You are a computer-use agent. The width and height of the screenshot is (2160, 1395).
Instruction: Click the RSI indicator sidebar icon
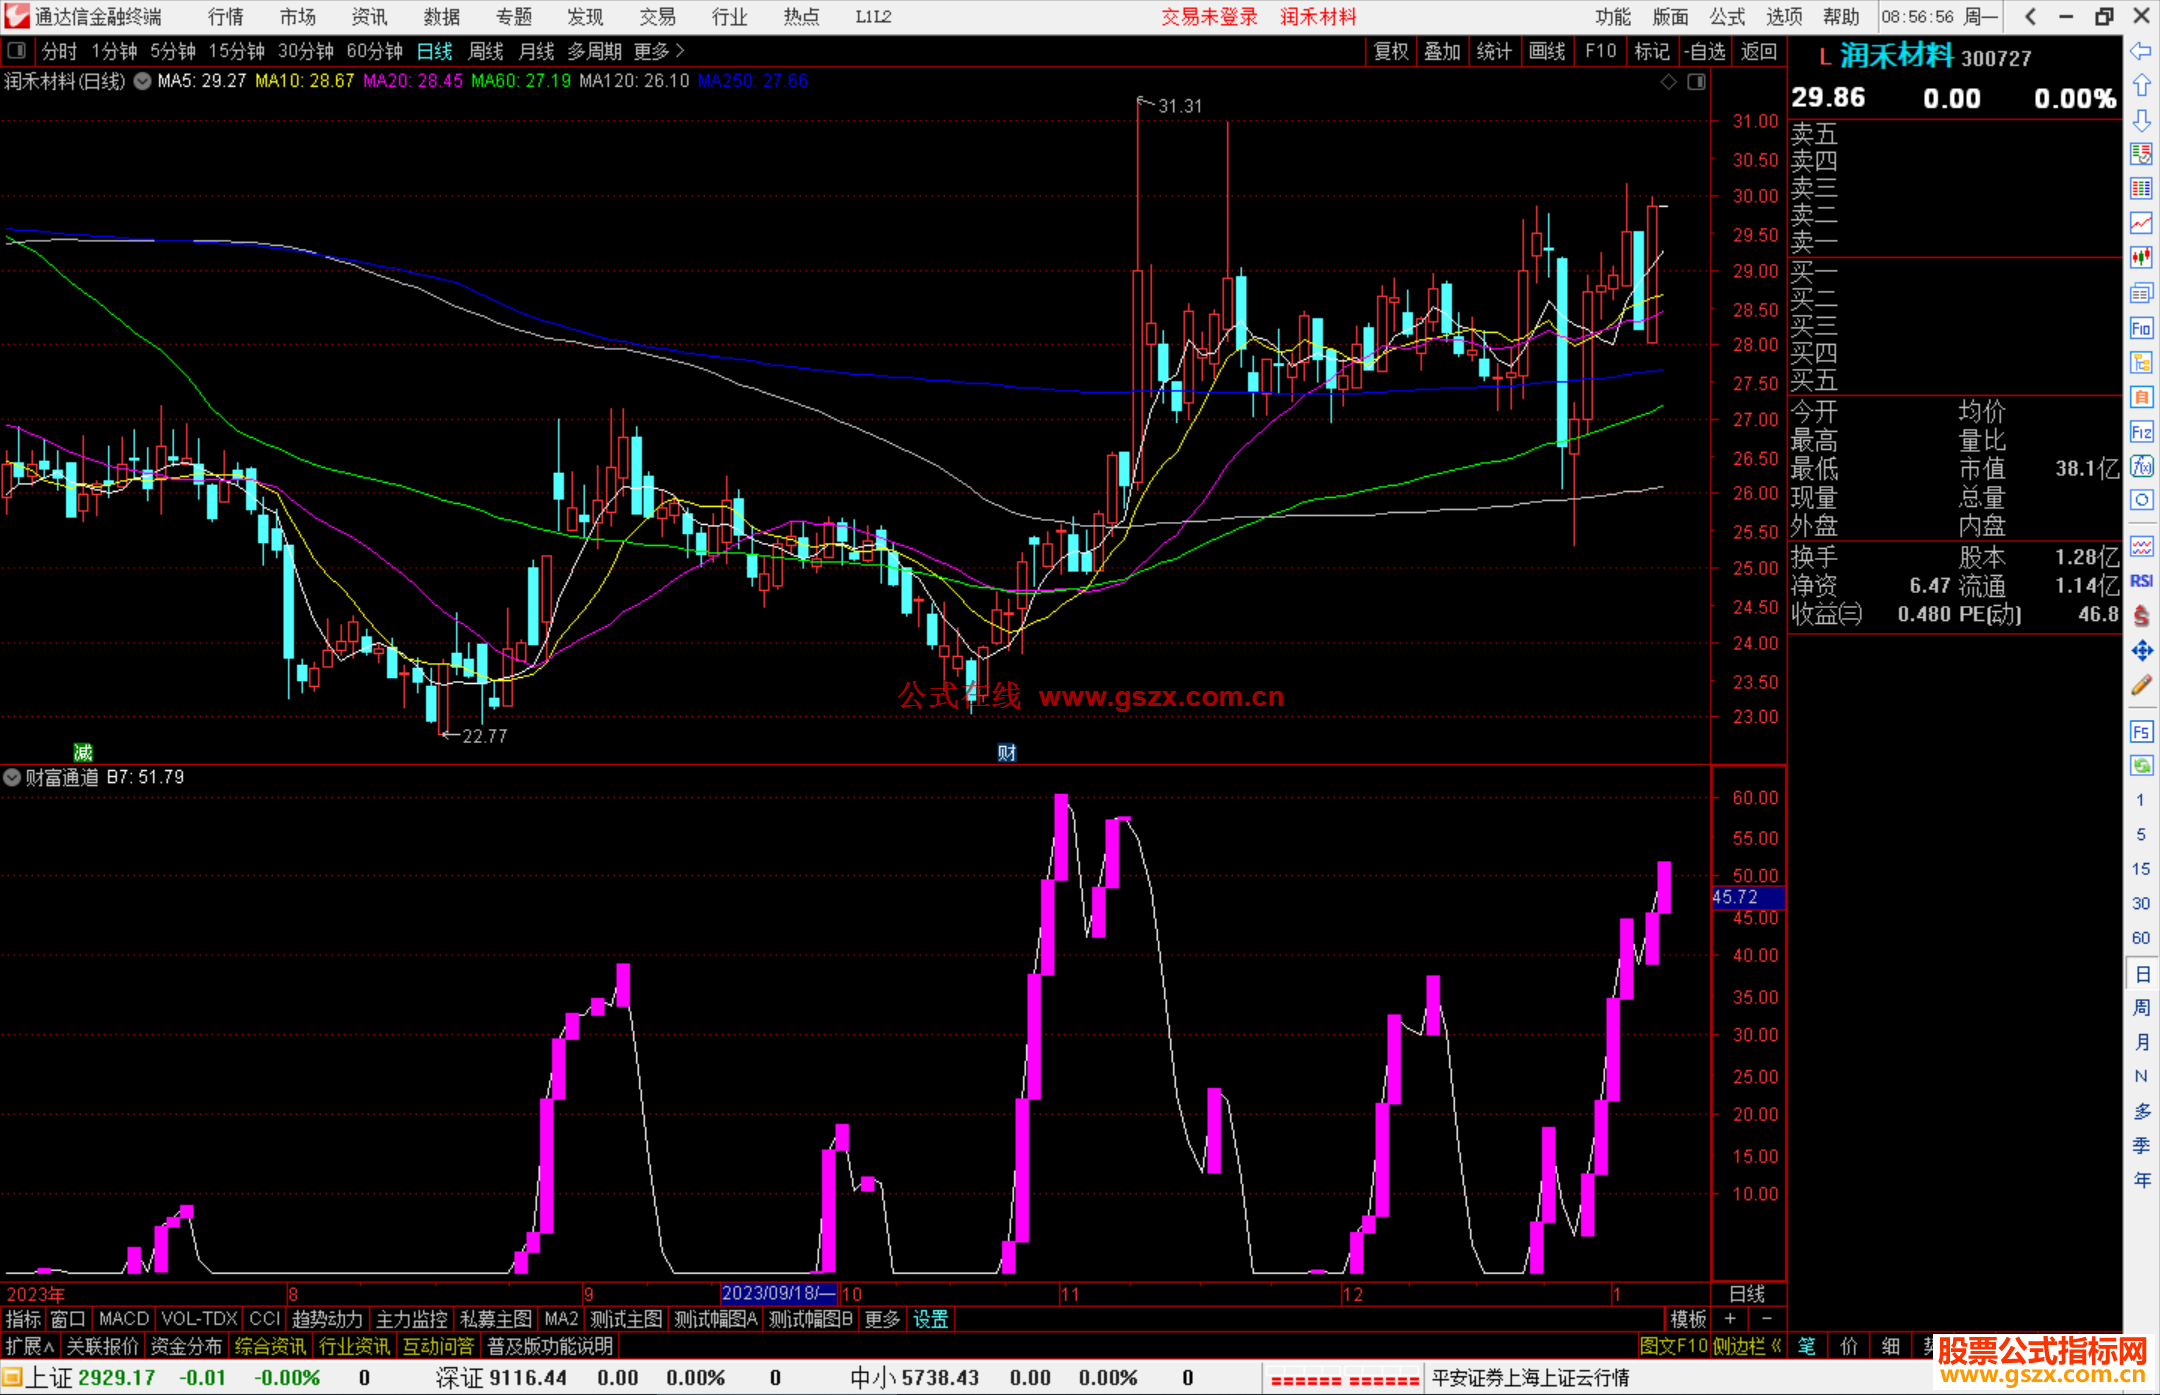click(x=2141, y=581)
